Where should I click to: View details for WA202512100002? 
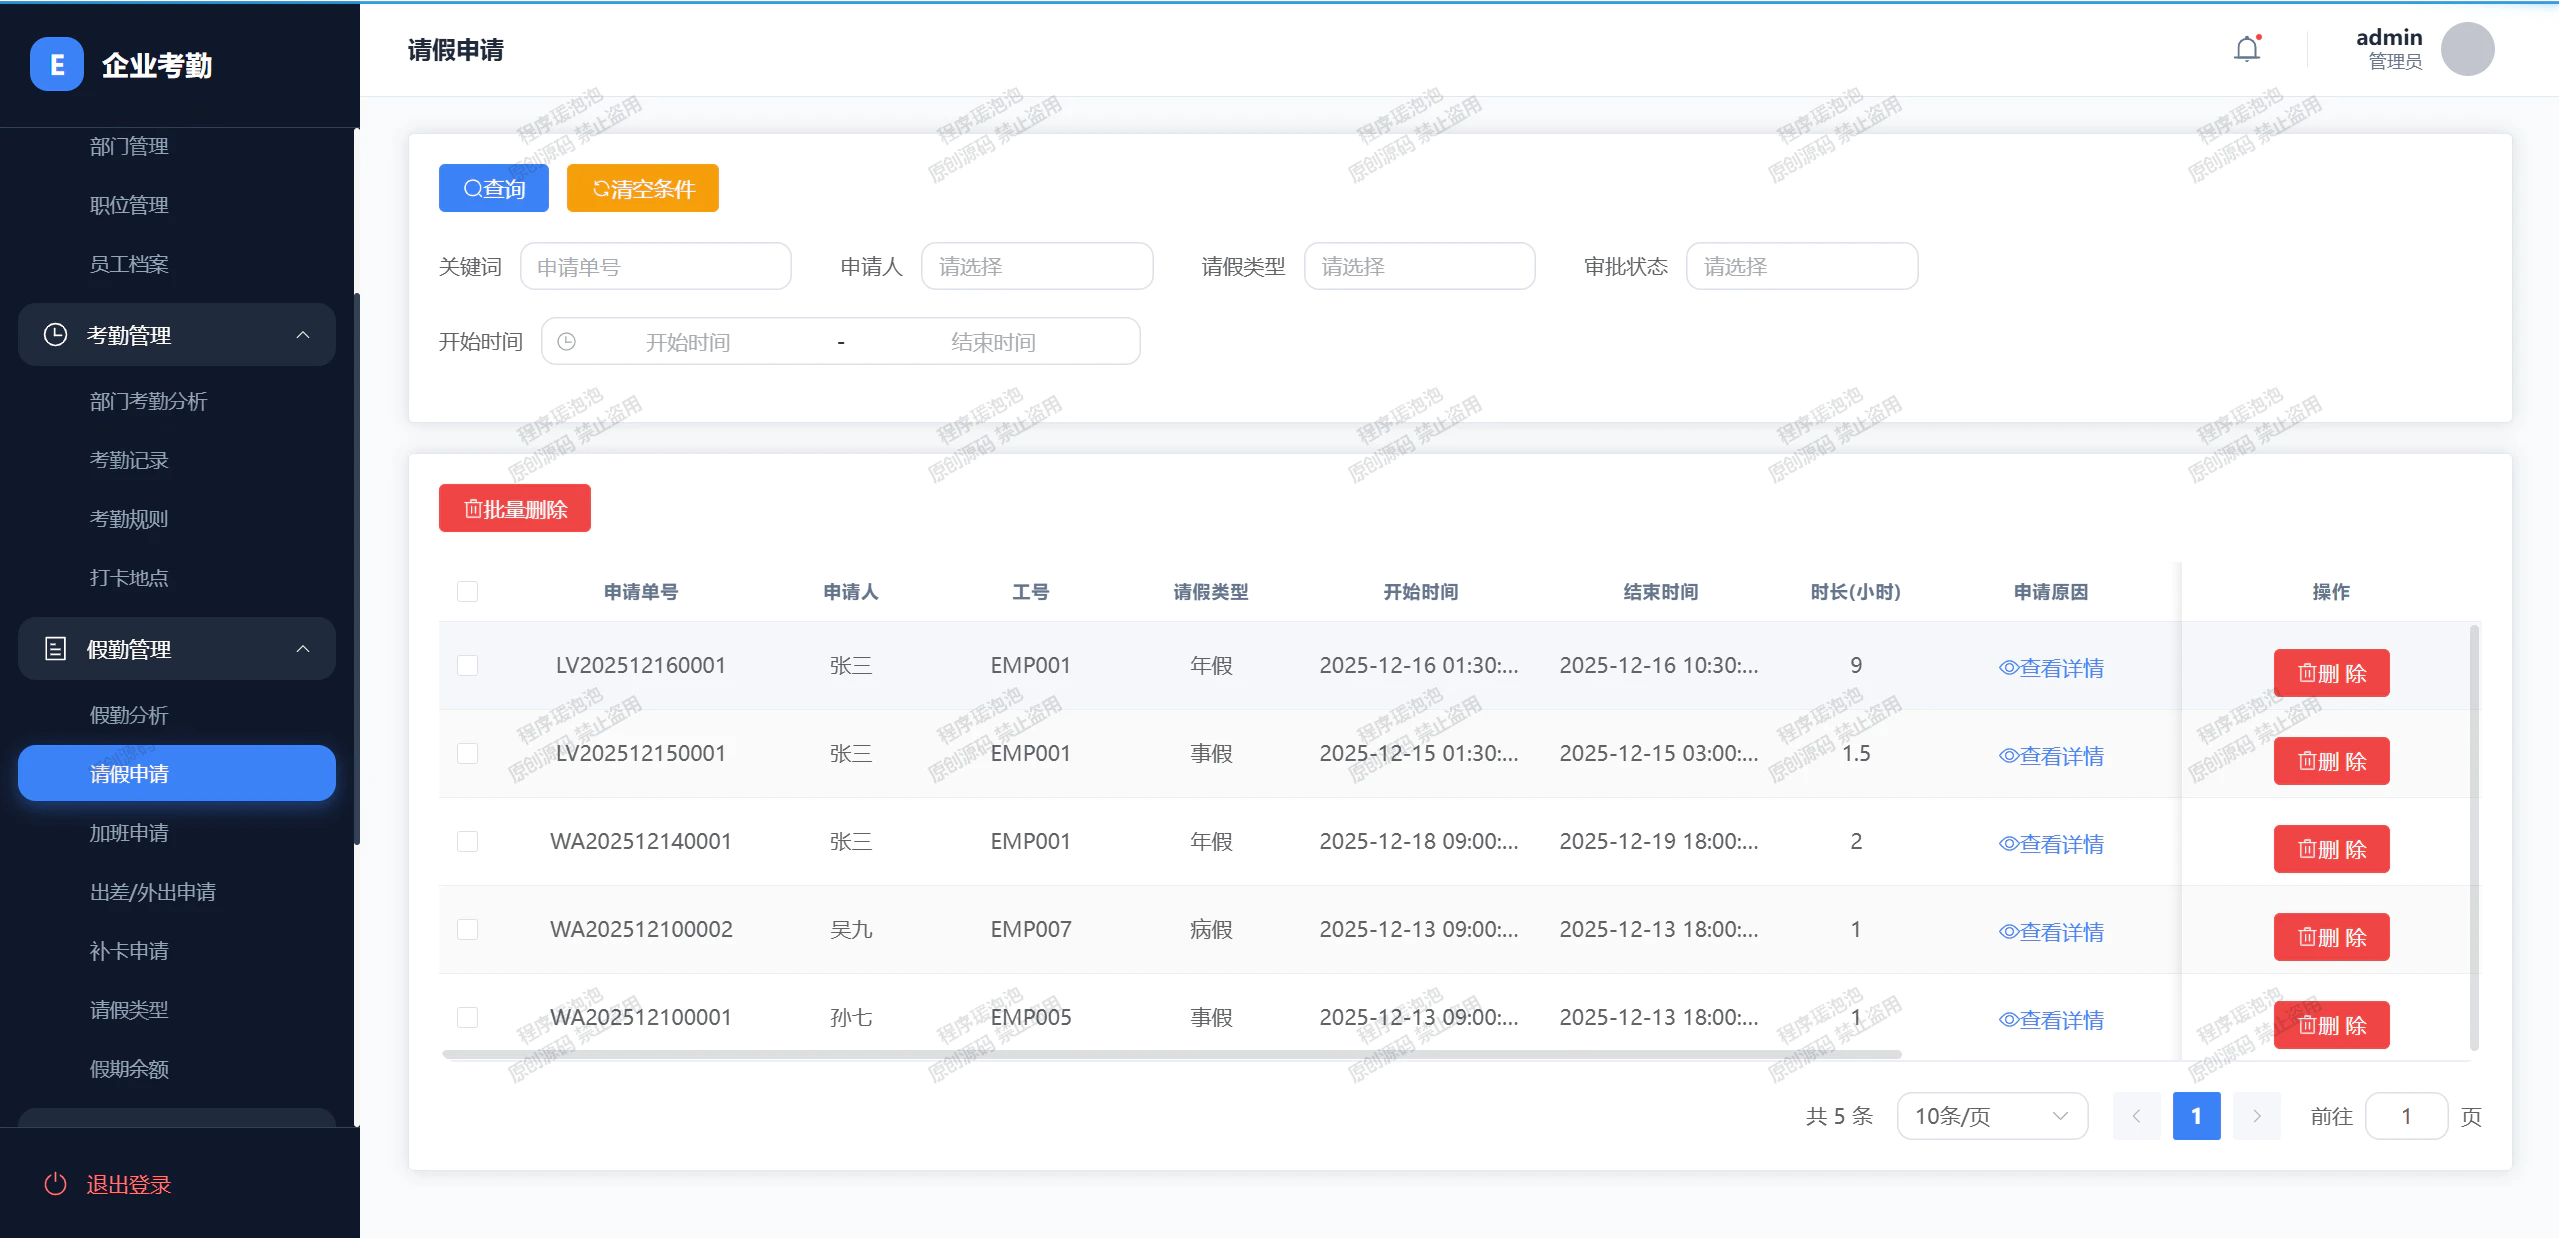coord(2051,932)
